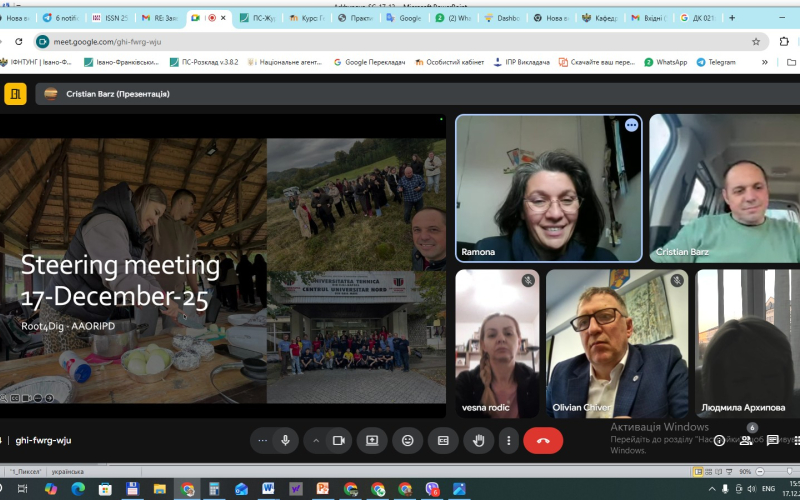Image resolution: width=800 pixels, height=500 pixels.
Task: Click the yellow icon beside the presenter name
Action: (16, 94)
